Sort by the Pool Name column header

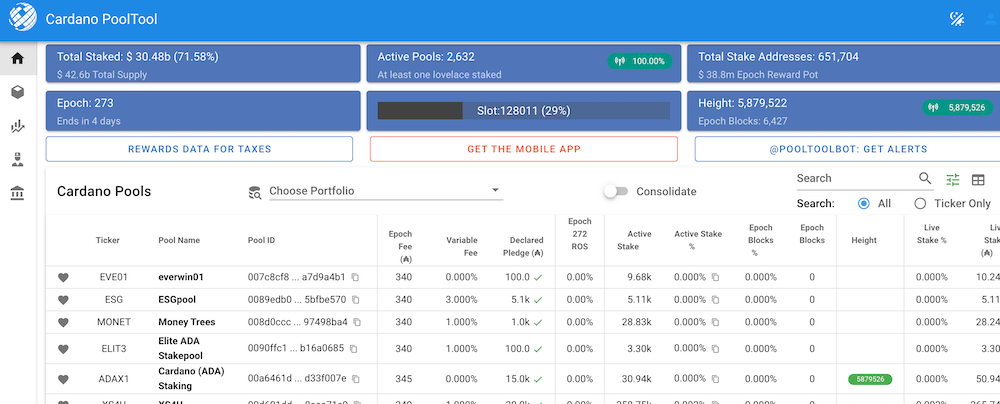pos(179,241)
